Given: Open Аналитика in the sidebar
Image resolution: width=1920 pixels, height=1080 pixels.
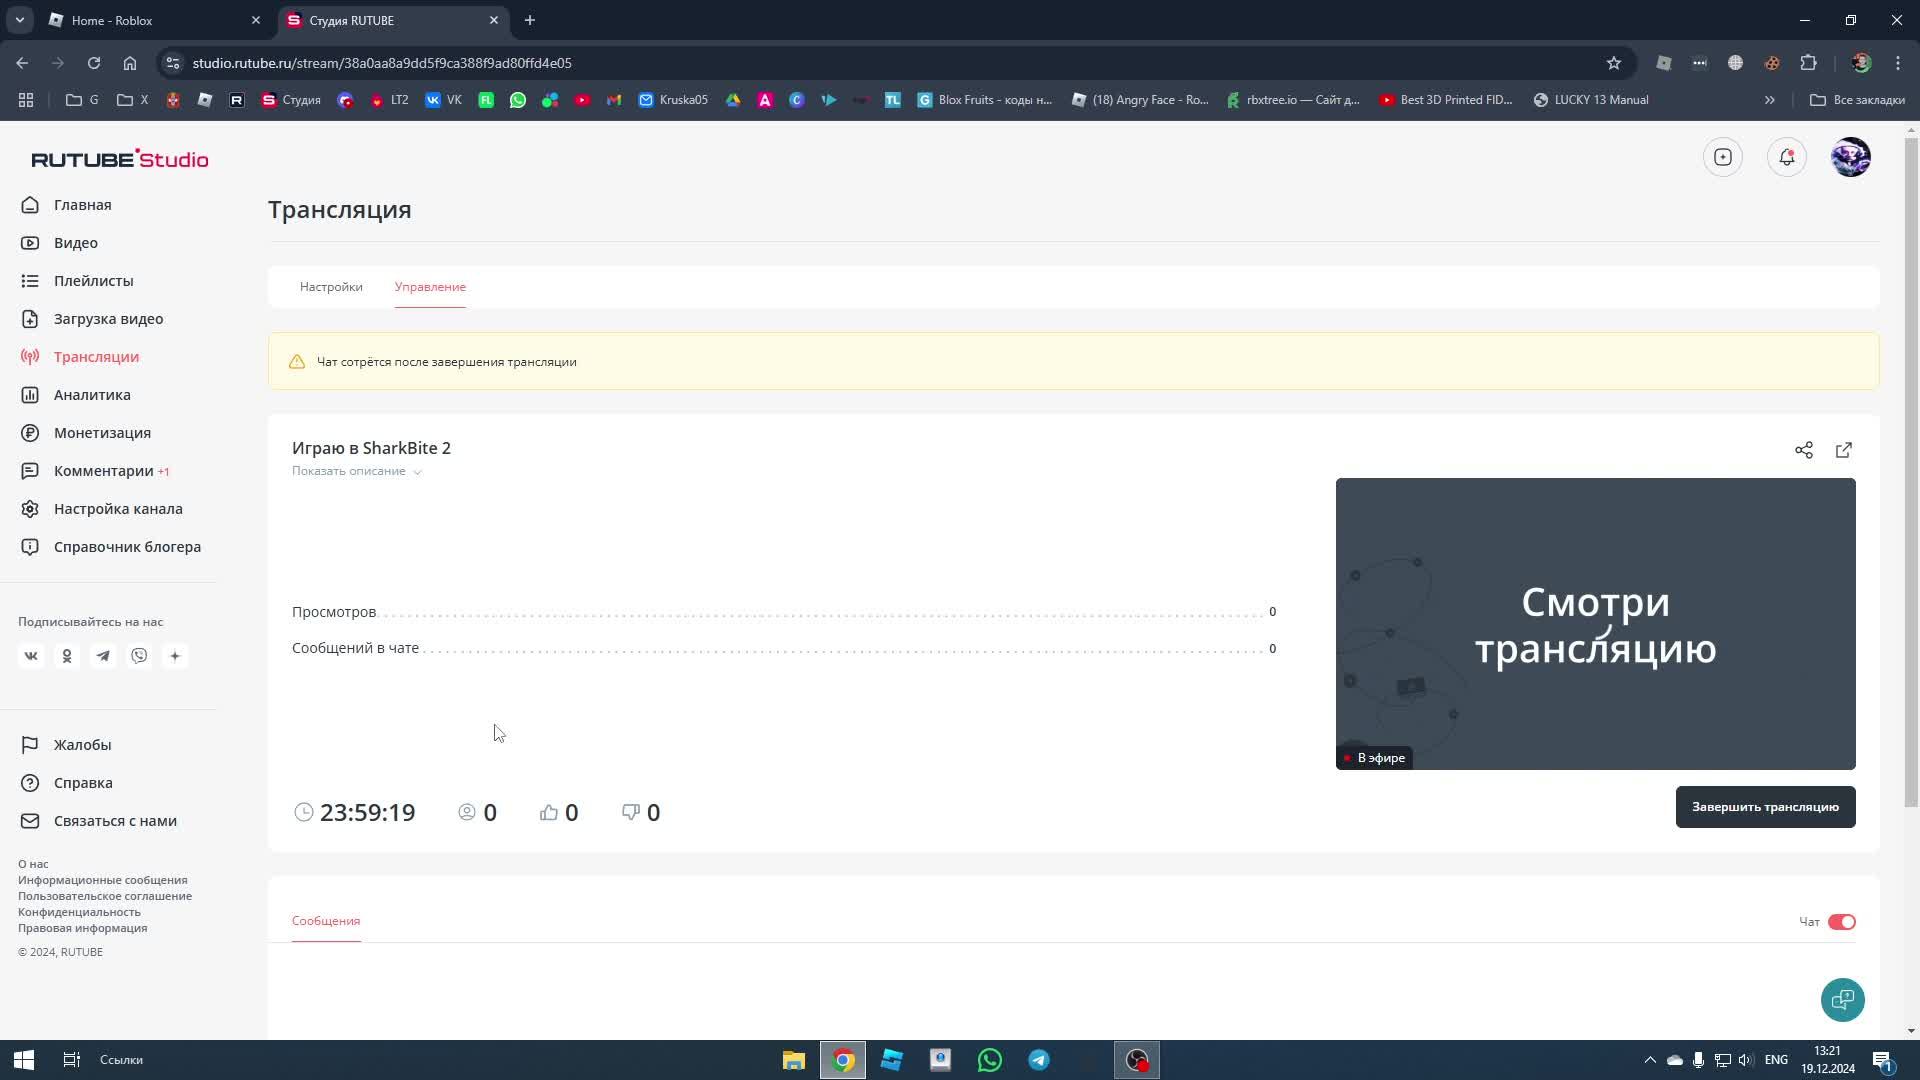Looking at the screenshot, I should (x=92, y=395).
